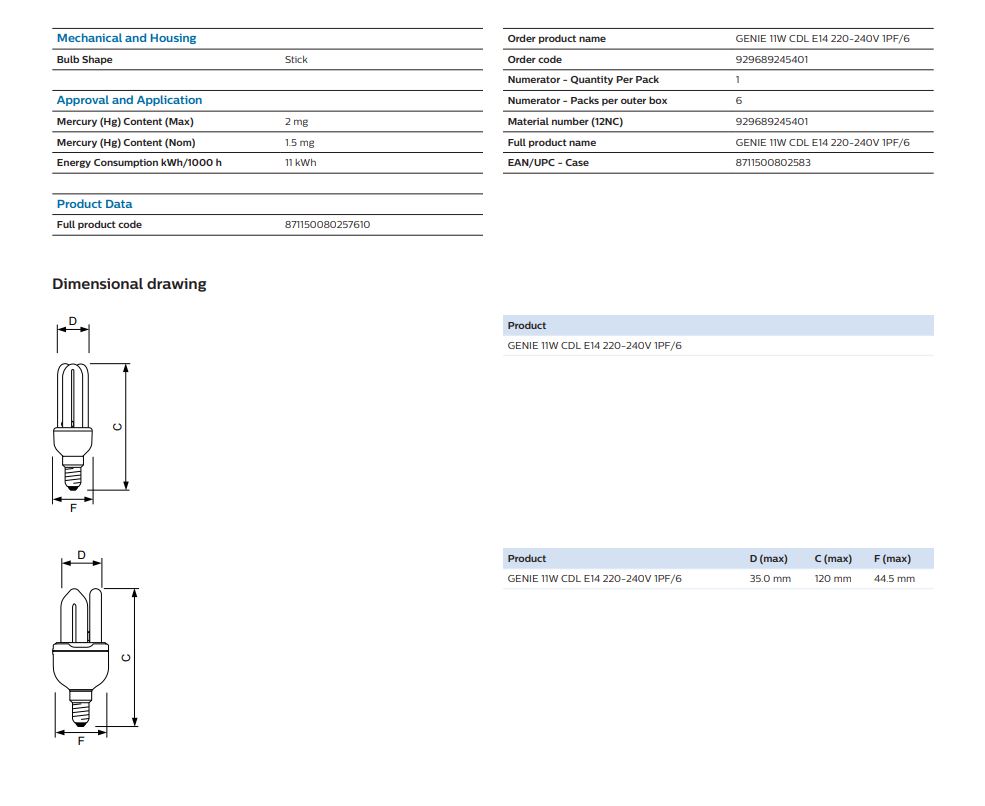Select the Order product name label
Screen dimensions: 985x806
557,39
